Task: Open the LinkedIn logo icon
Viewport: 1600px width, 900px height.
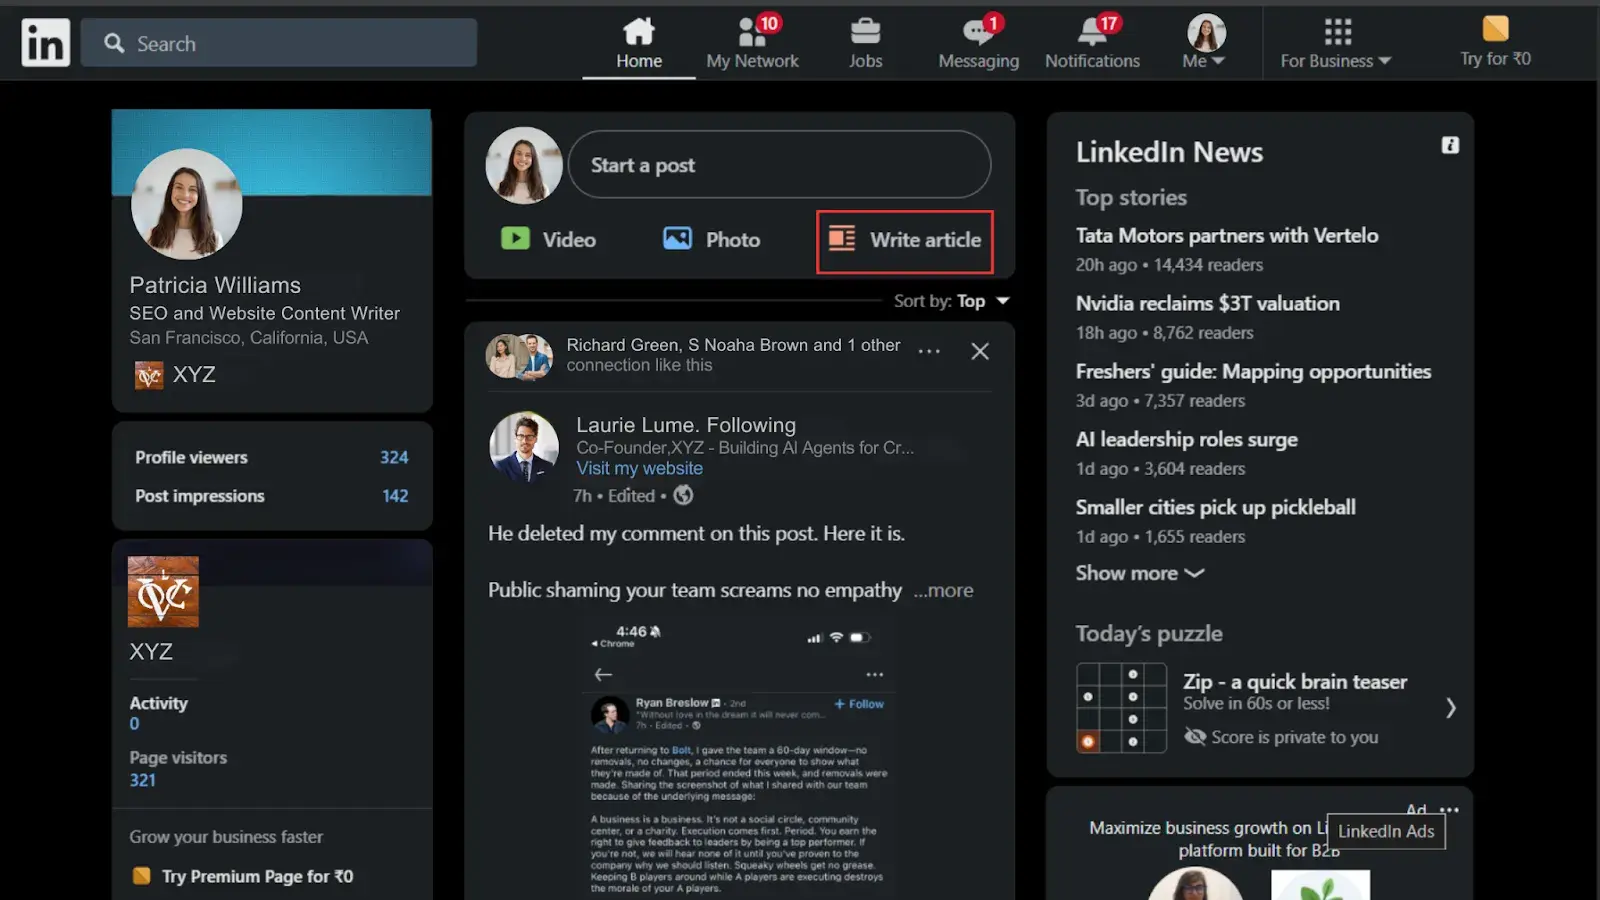Action: tap(45, 42)
